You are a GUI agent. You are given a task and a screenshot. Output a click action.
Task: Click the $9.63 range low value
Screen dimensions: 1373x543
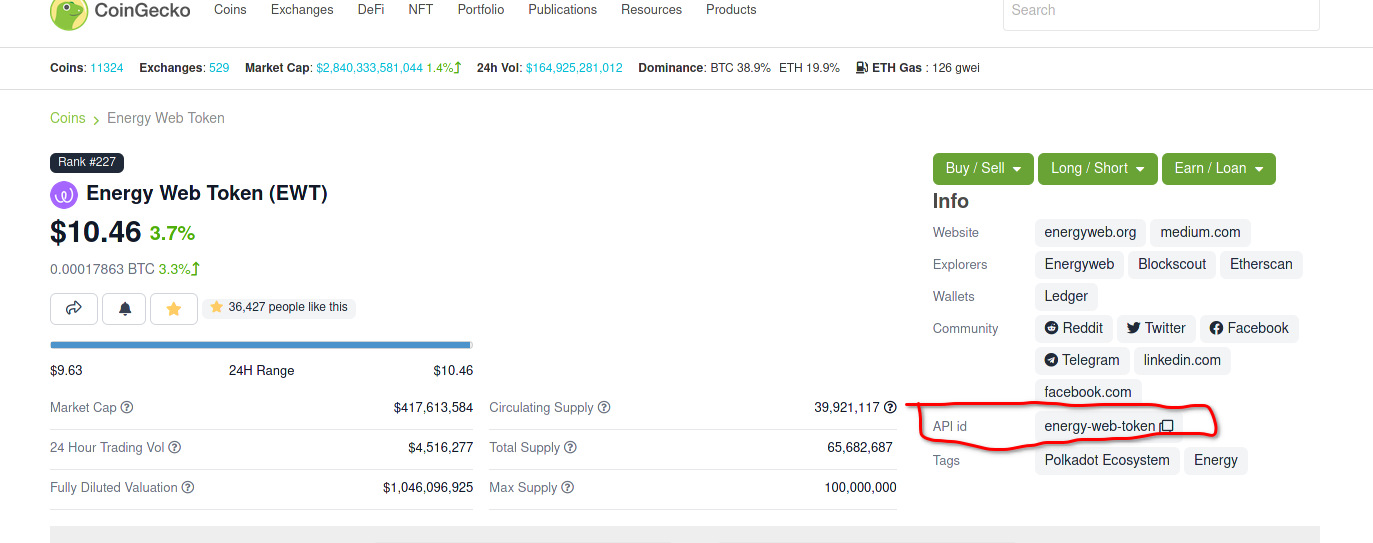[66, 370]
